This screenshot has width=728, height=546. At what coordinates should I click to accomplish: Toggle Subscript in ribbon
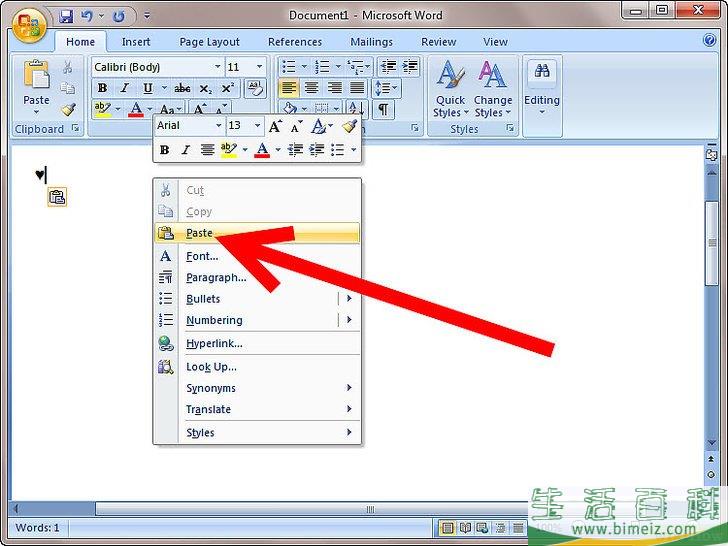(205, 88)
